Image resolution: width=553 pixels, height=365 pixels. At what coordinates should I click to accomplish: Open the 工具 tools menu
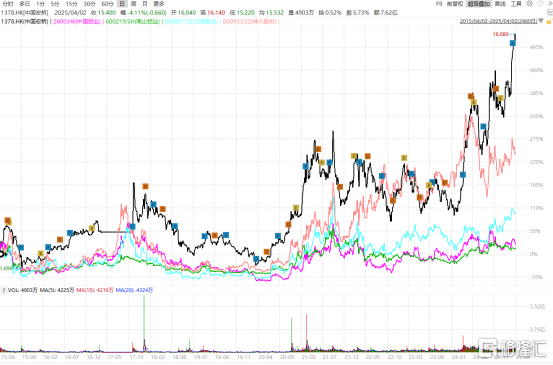pos(516,4)
